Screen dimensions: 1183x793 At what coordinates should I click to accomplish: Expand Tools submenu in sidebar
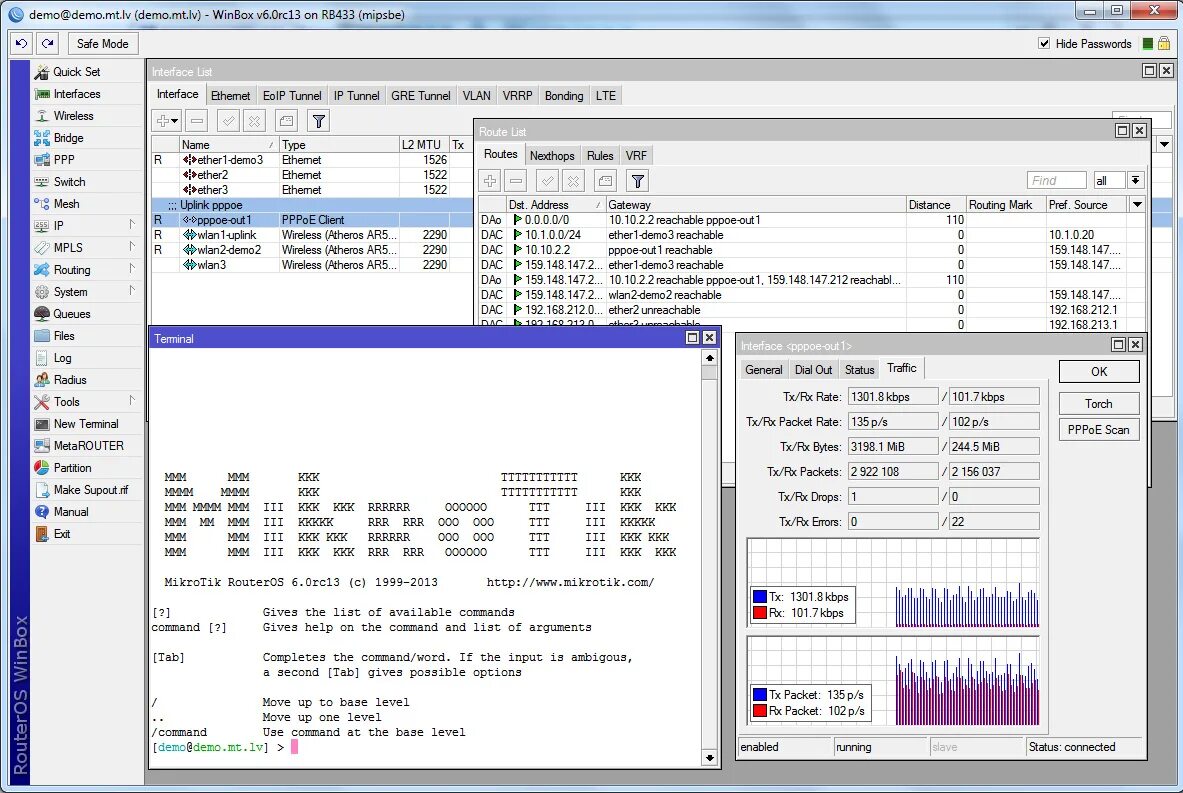(x=132, y=401)
